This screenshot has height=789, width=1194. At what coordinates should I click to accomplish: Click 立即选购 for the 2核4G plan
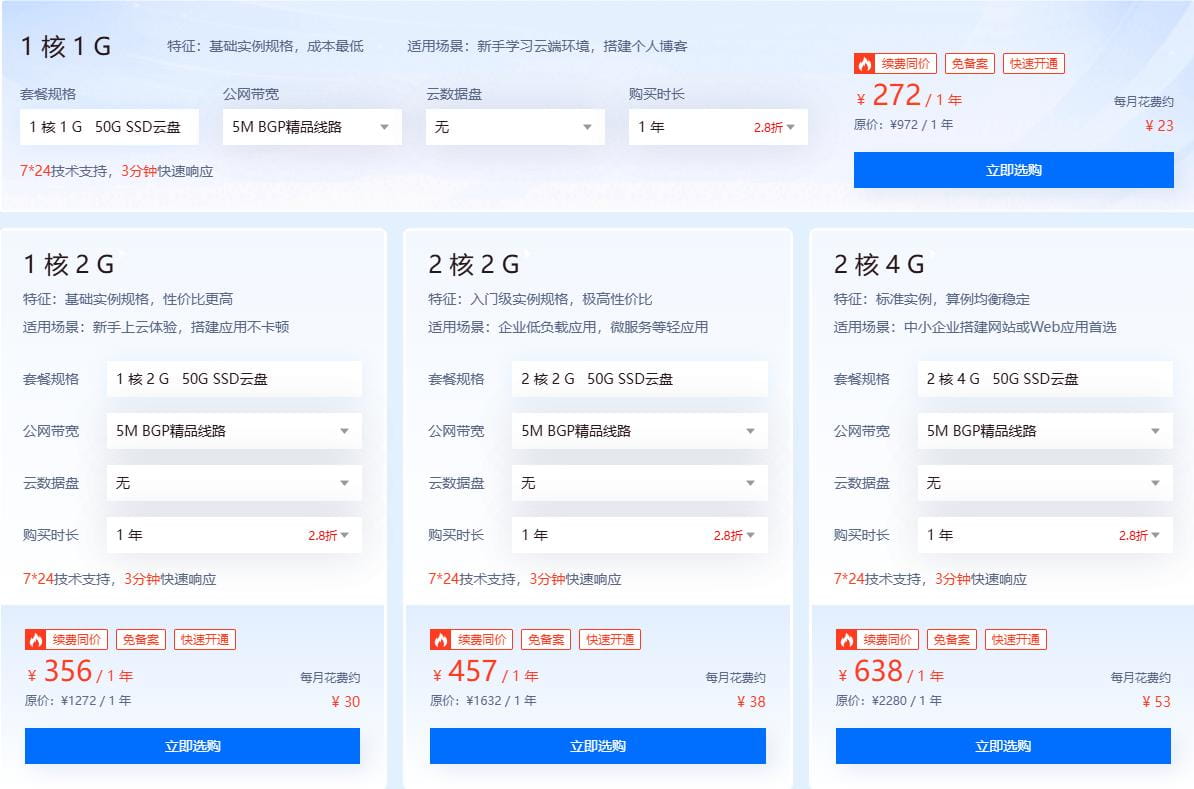click(1004, 745)
